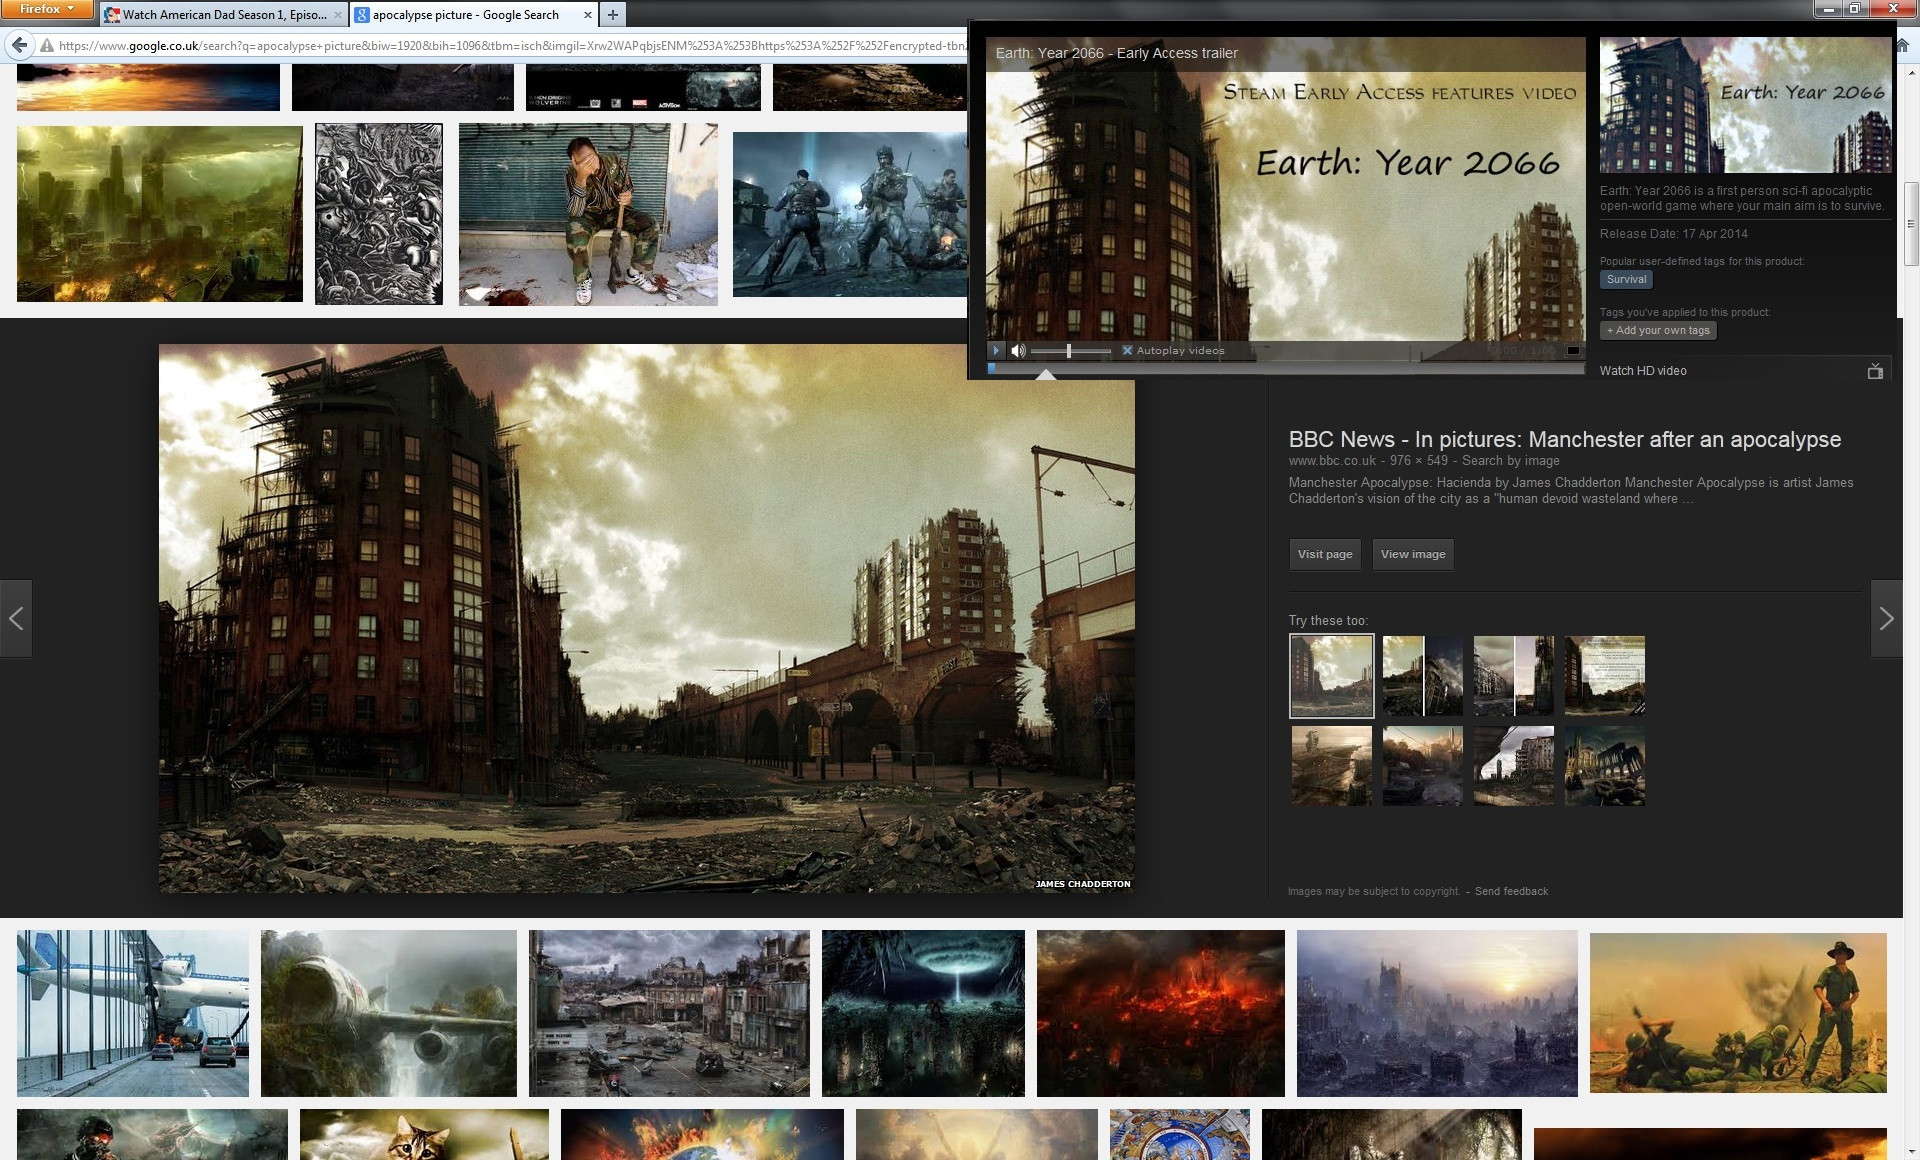
Task: Select the fourth Try these too thumbnail in top row
Action: [1605, 676]
